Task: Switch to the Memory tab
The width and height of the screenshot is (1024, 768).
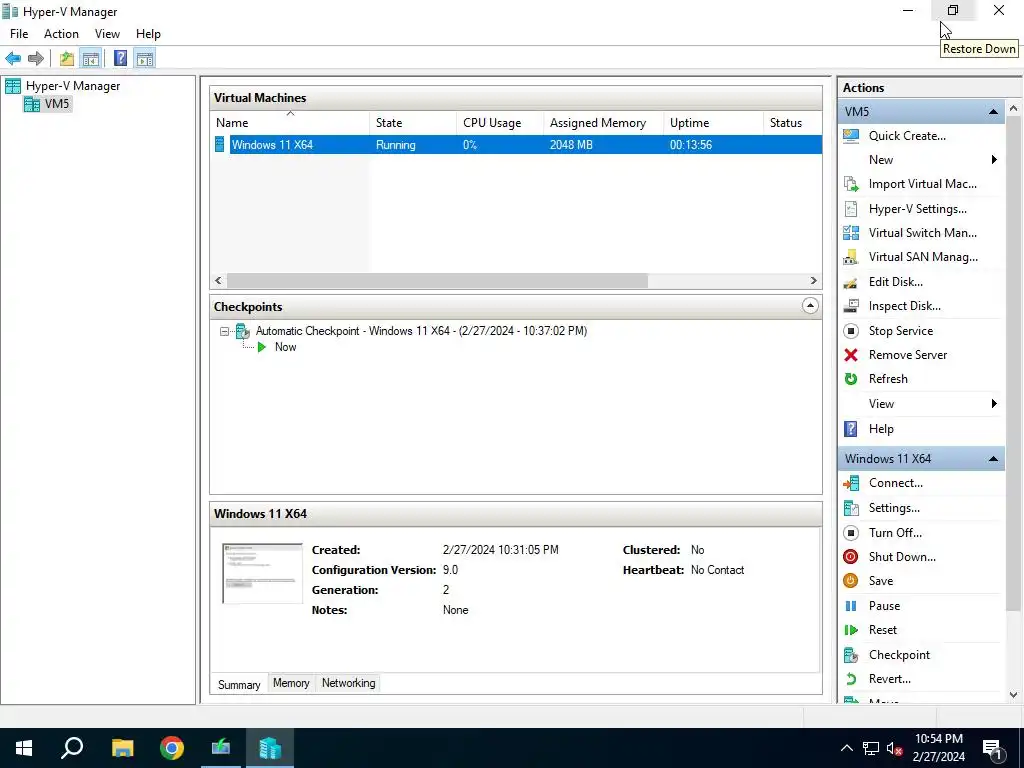Action: click(291, 683)
